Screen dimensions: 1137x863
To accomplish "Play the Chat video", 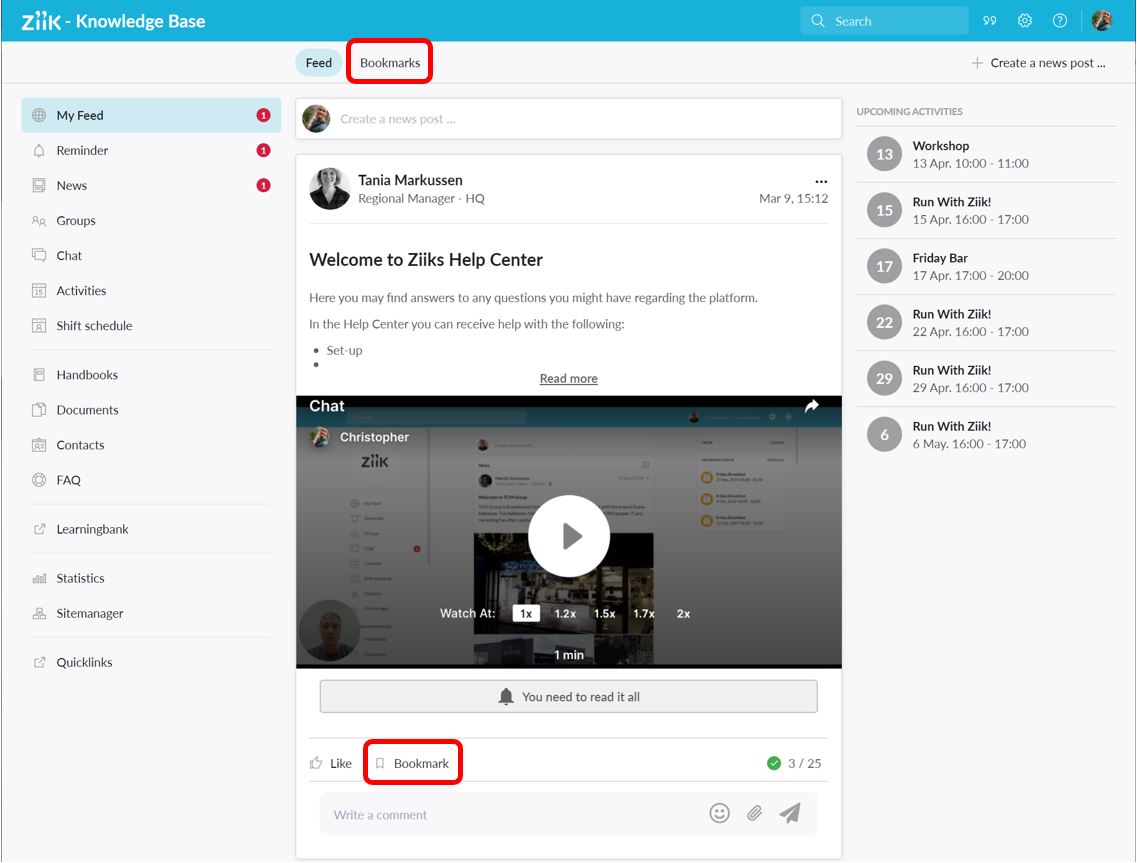I will [x=569, y=536].
